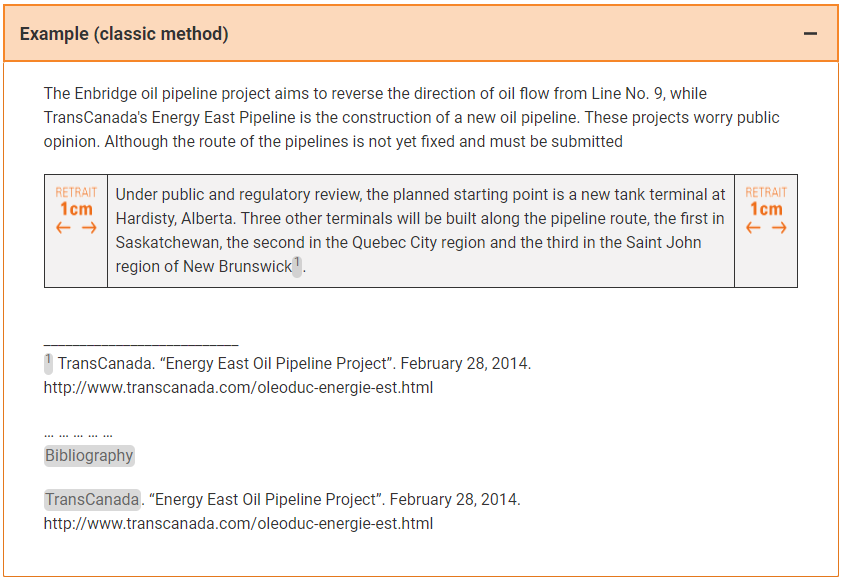Viewport: 847px width, 583px height.
Task: Click the 1cm label in right margin box
Action: click(x=766, y=209)
